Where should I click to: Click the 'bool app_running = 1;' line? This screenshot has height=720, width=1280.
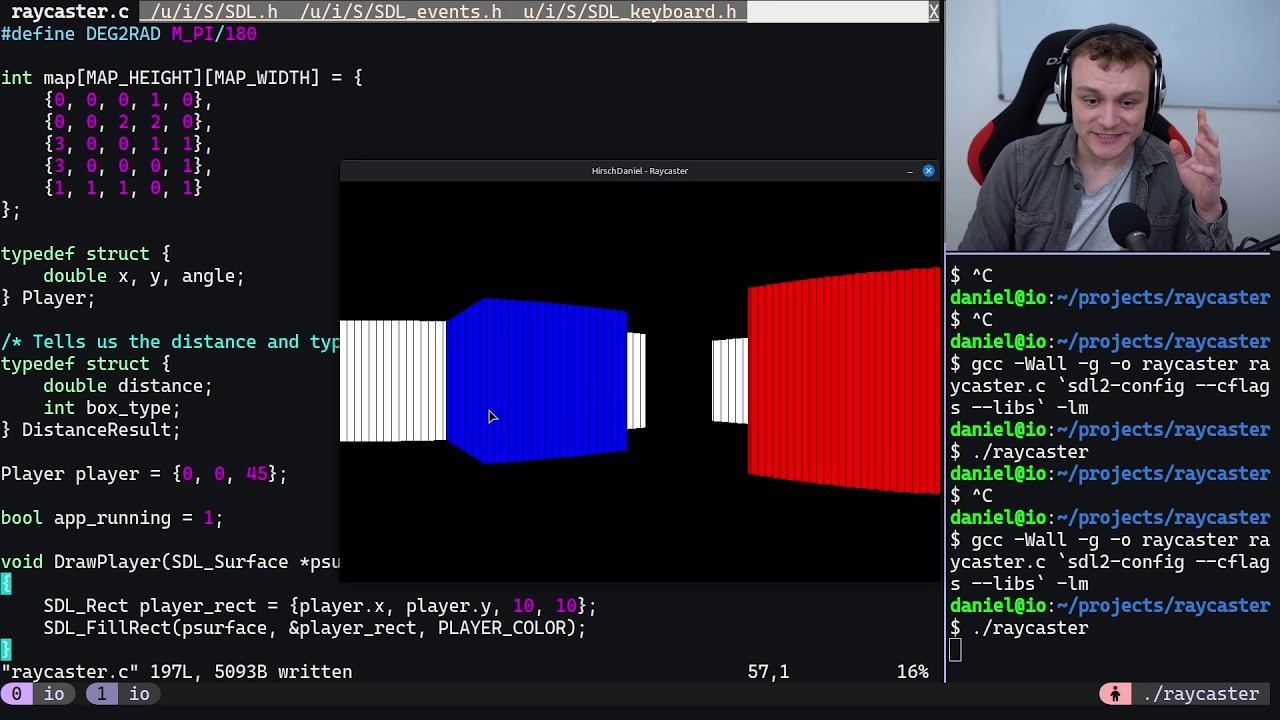click(x=112, y=518)
